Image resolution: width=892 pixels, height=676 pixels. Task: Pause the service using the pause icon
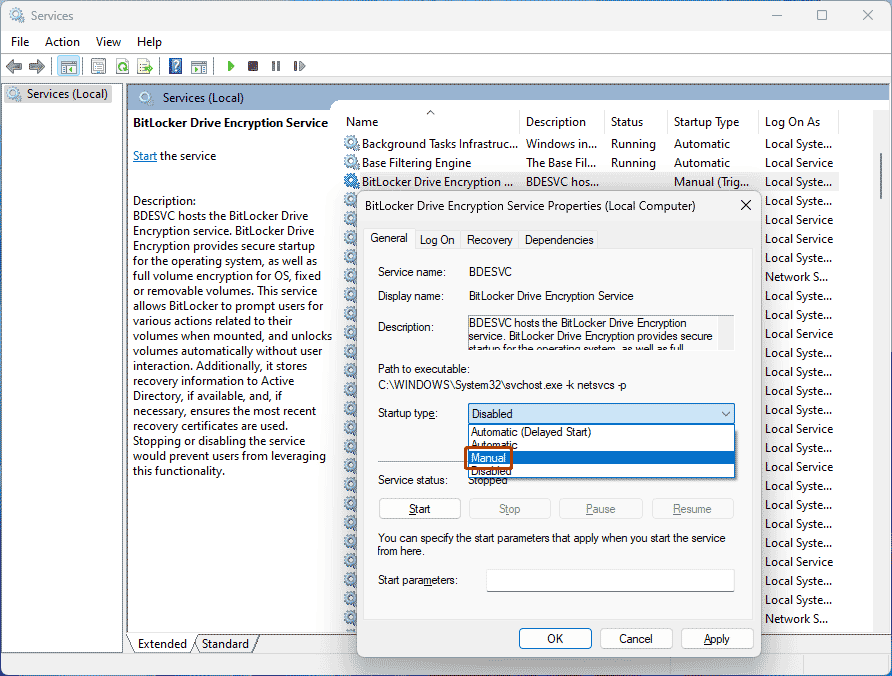click(276, 66)
